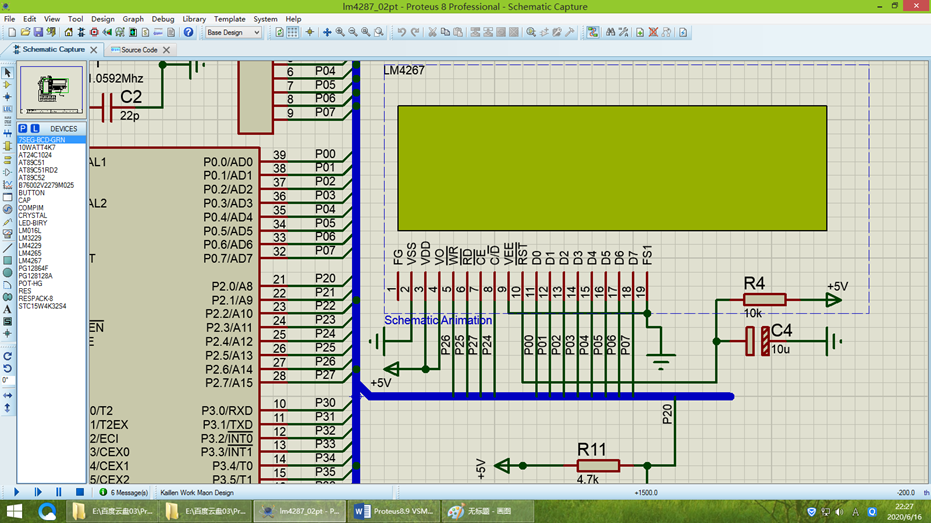Screen dimensions: 931x524
Task: Click the Pan/center view blue arrows icon
Action: 327,33
